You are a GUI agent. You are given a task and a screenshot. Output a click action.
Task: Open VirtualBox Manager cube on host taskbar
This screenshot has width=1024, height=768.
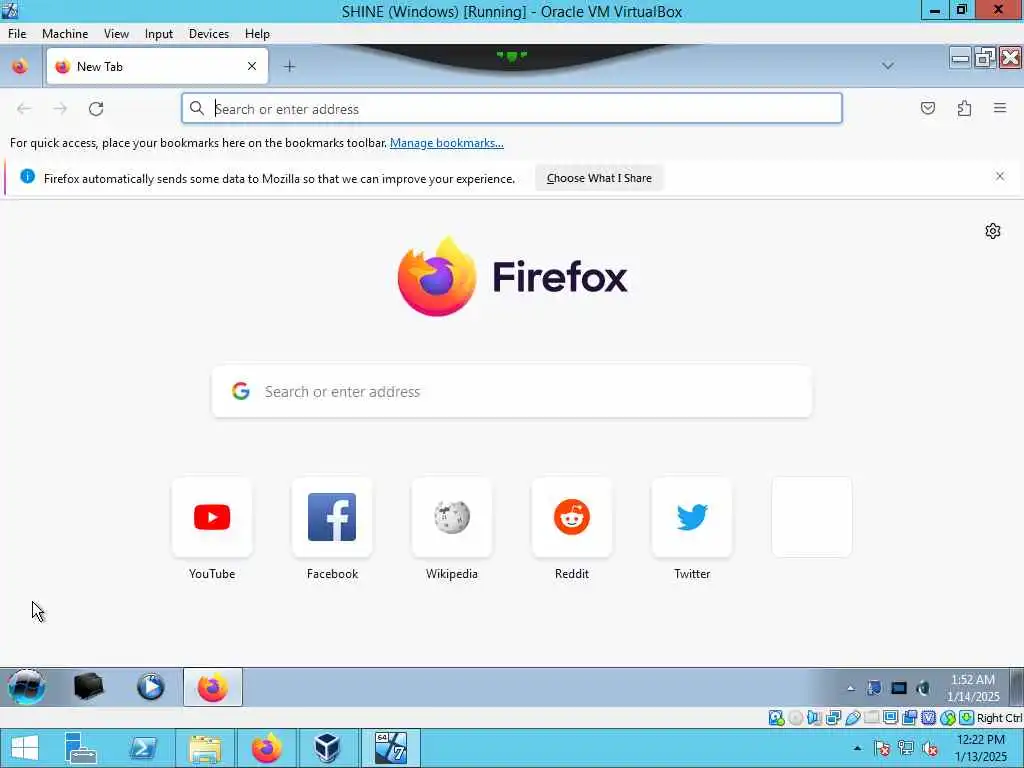327,748
